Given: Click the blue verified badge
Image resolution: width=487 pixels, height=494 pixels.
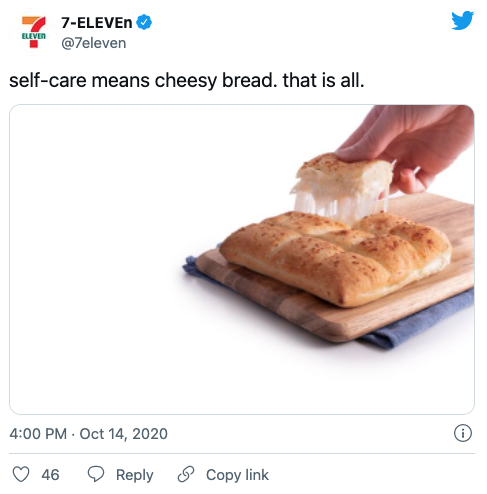Looking at the screenshot, I should [144, 22].
